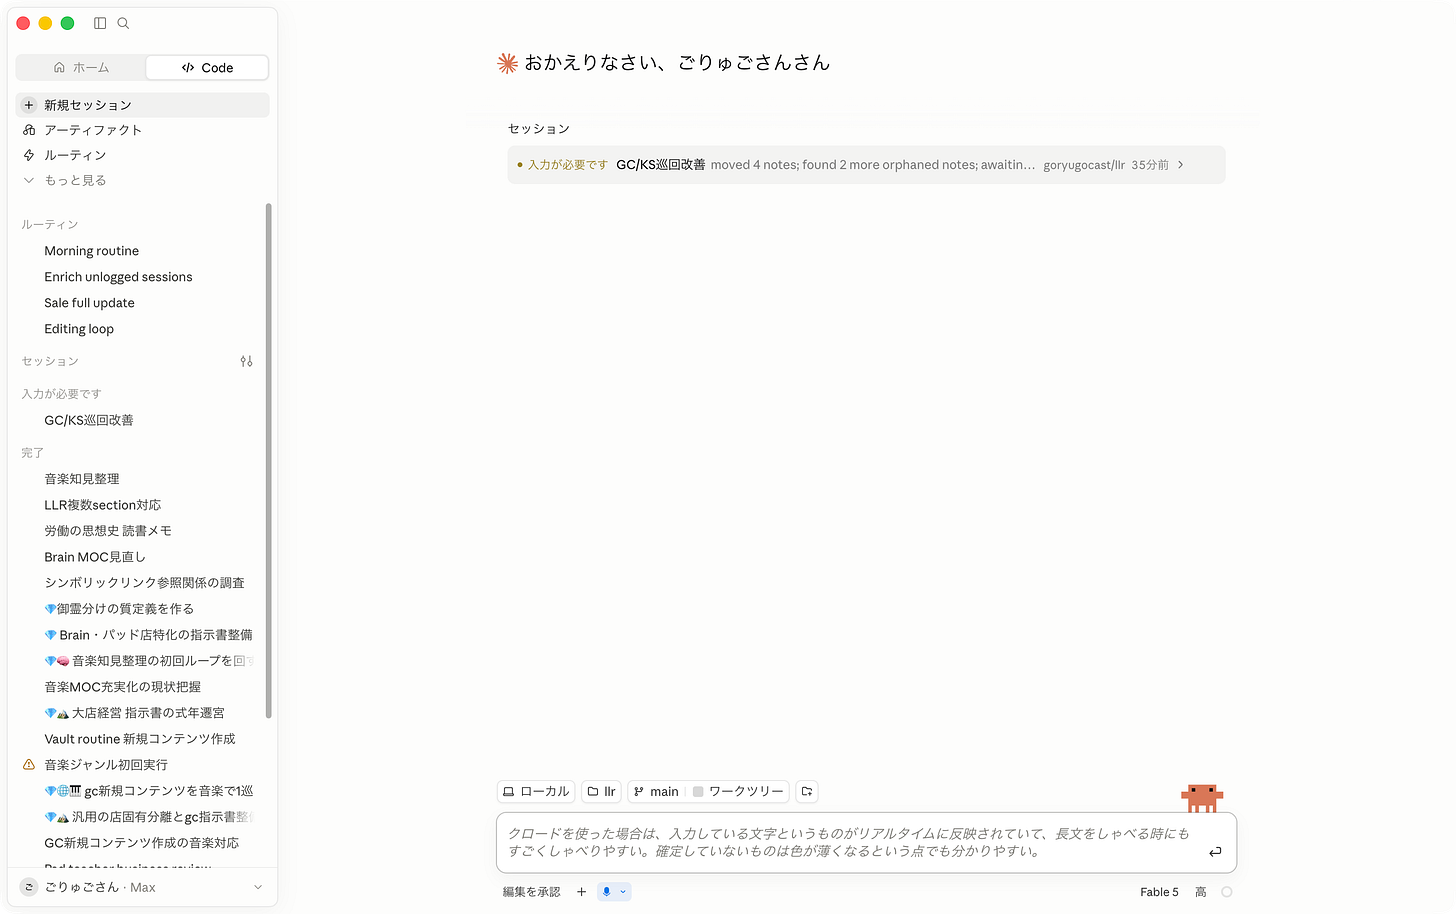Open the main branch selector
The image size is (1456, 914).
[656, 791]
